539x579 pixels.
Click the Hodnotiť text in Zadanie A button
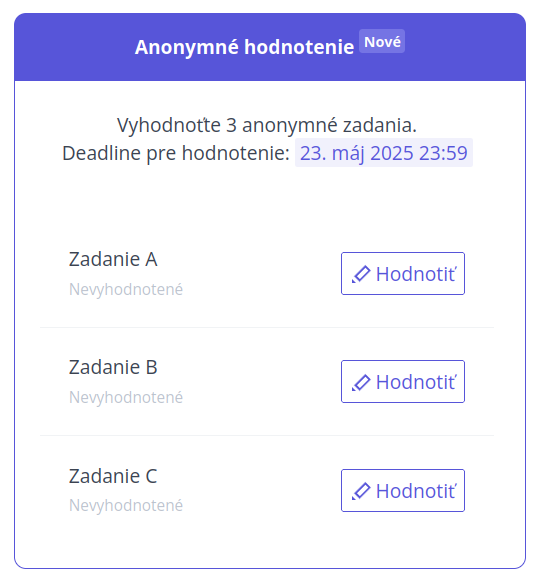(x=416, y=274)
